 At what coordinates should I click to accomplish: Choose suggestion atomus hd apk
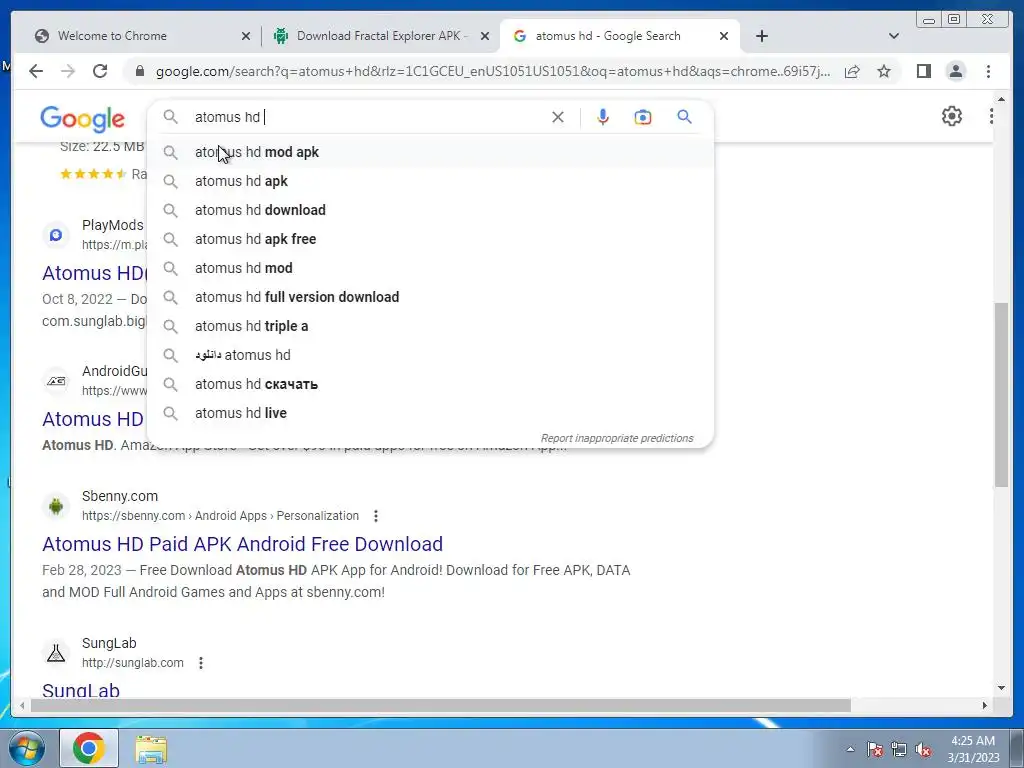coord(430,181)
